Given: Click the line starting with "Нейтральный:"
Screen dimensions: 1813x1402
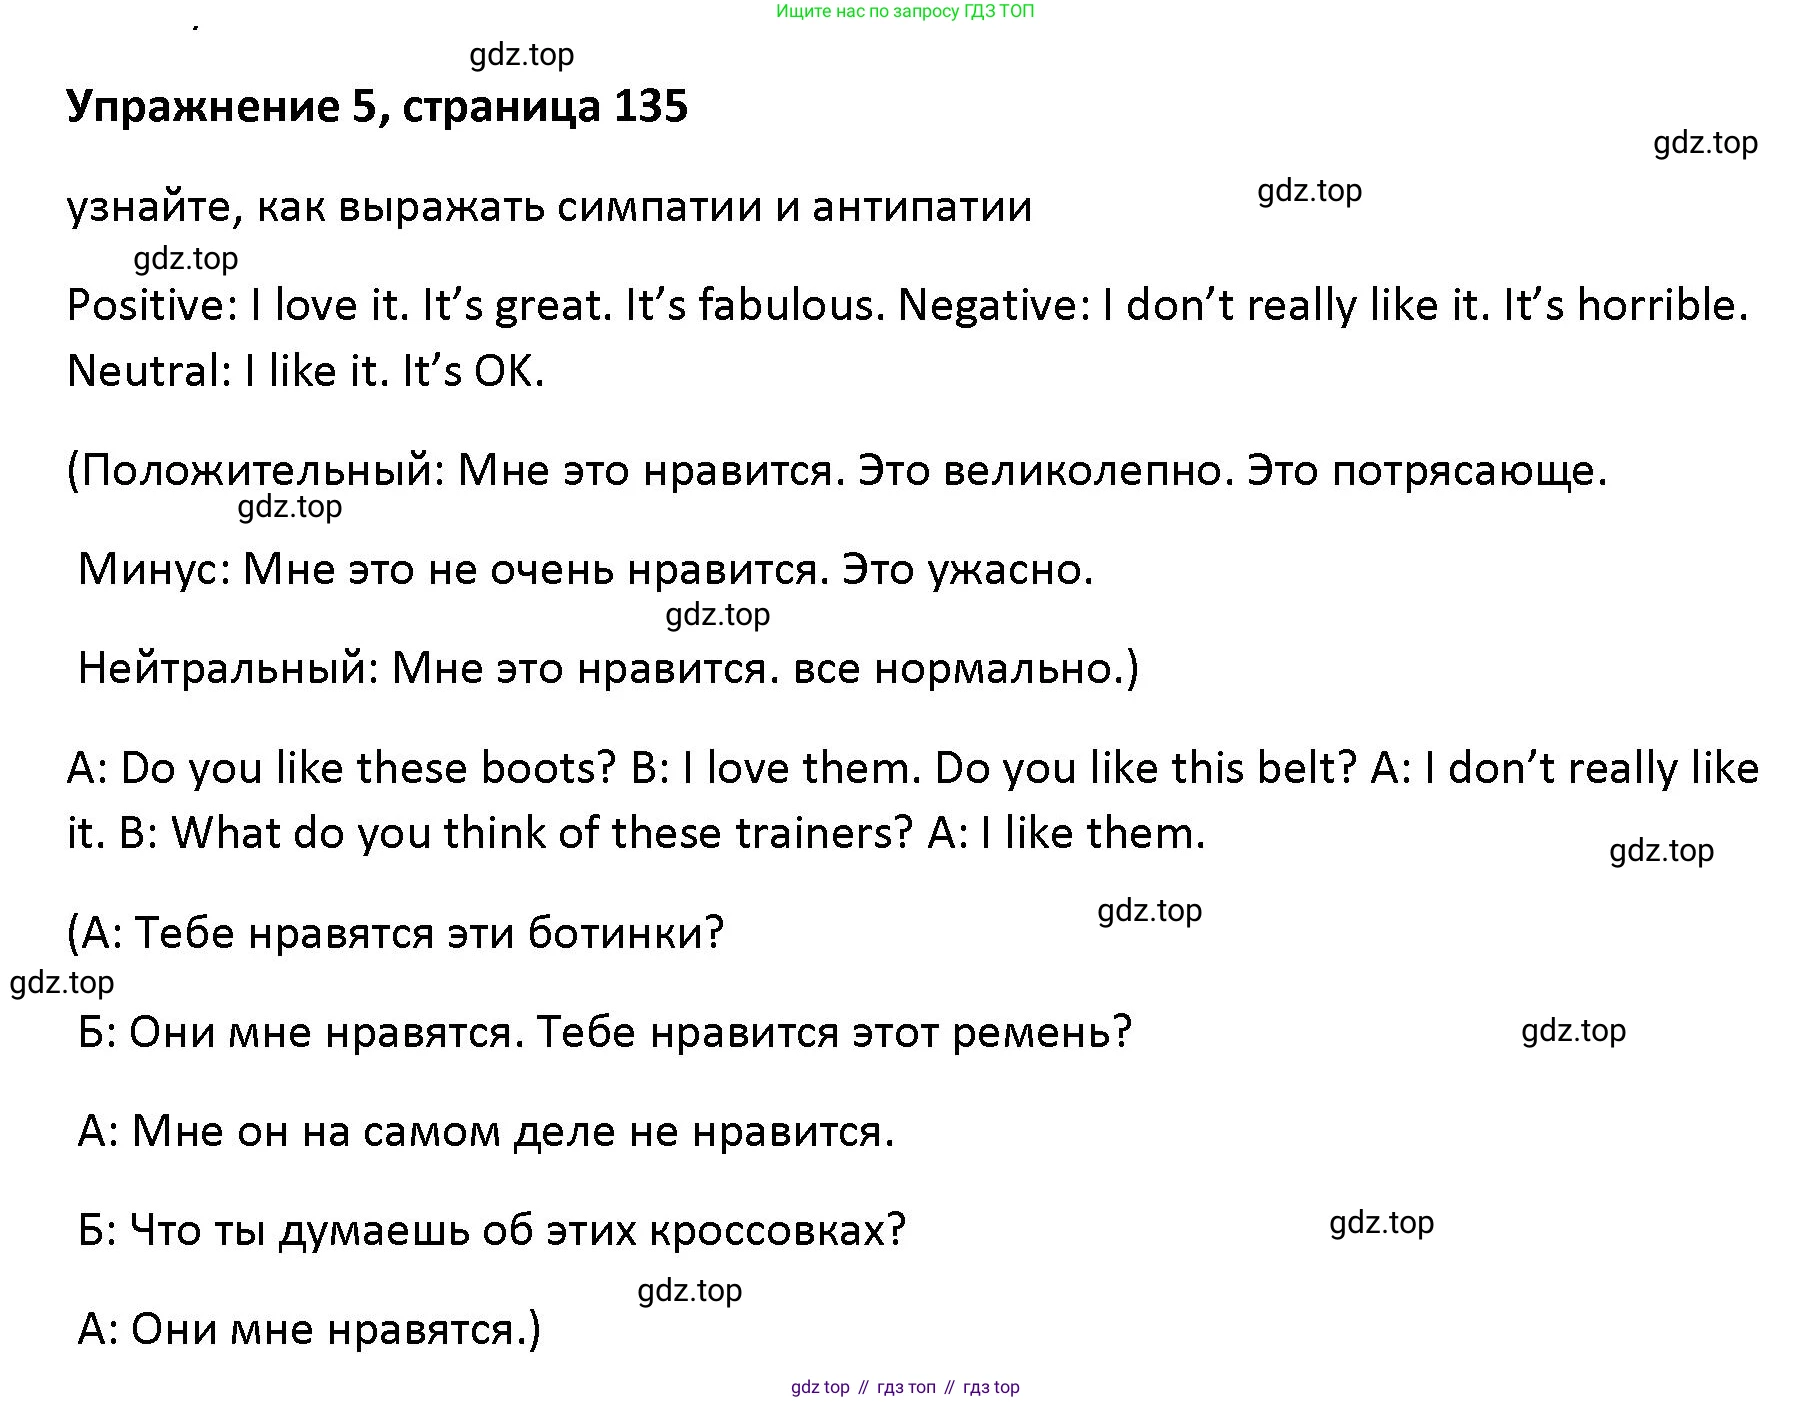Looking at the screenshot, I should coord(608,668).
